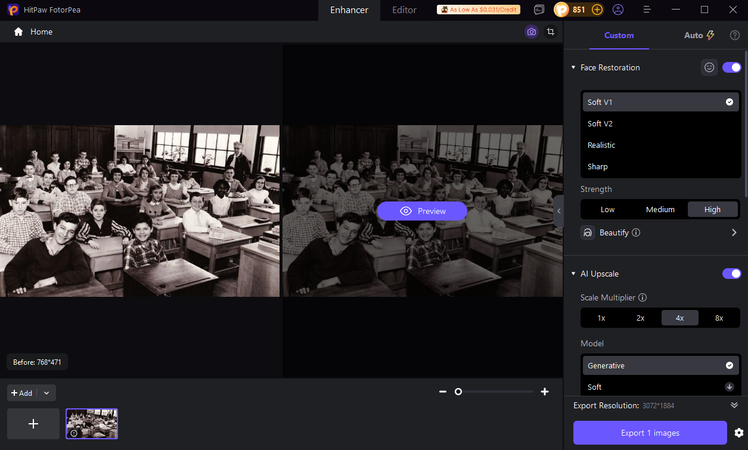
Task: Click the +Add button
Action: point(22,393)
